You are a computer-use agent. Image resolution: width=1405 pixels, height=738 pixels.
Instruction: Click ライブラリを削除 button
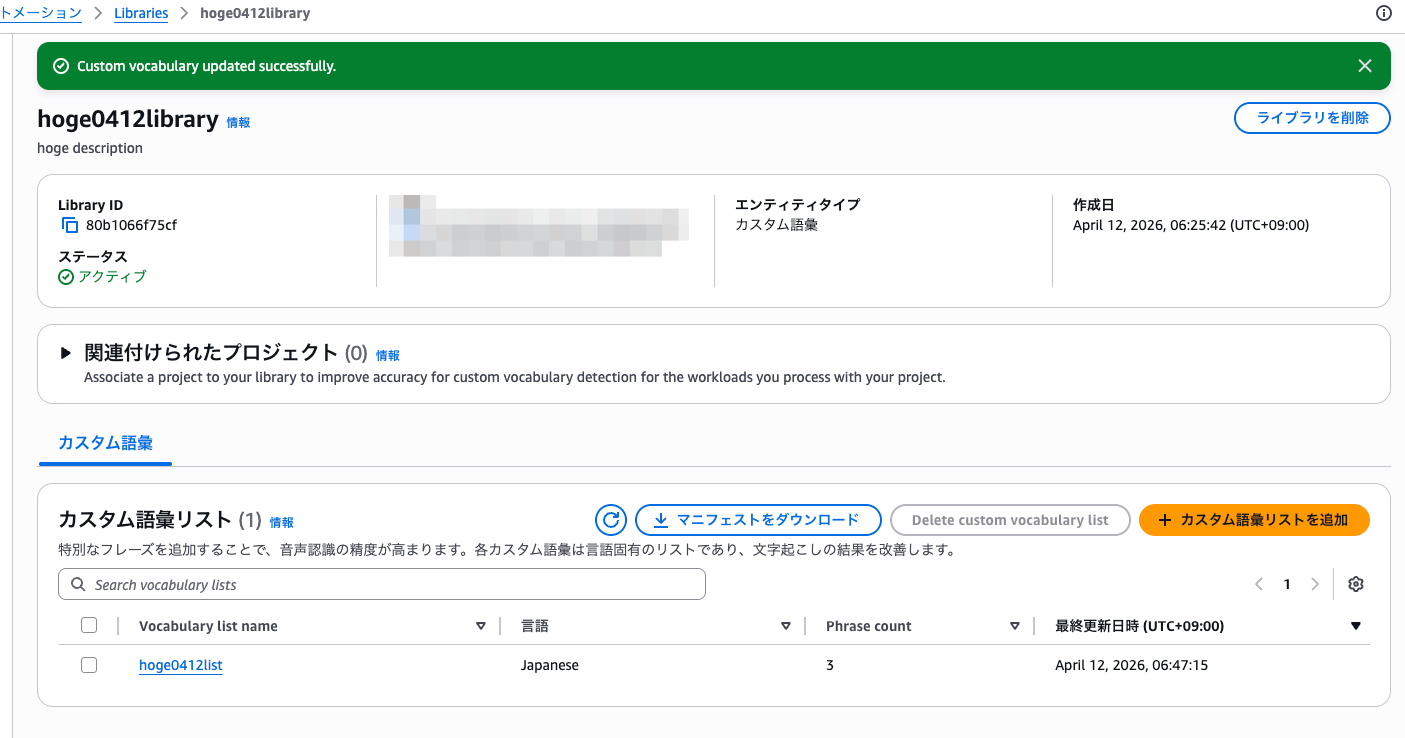[x=1312, y=118]
